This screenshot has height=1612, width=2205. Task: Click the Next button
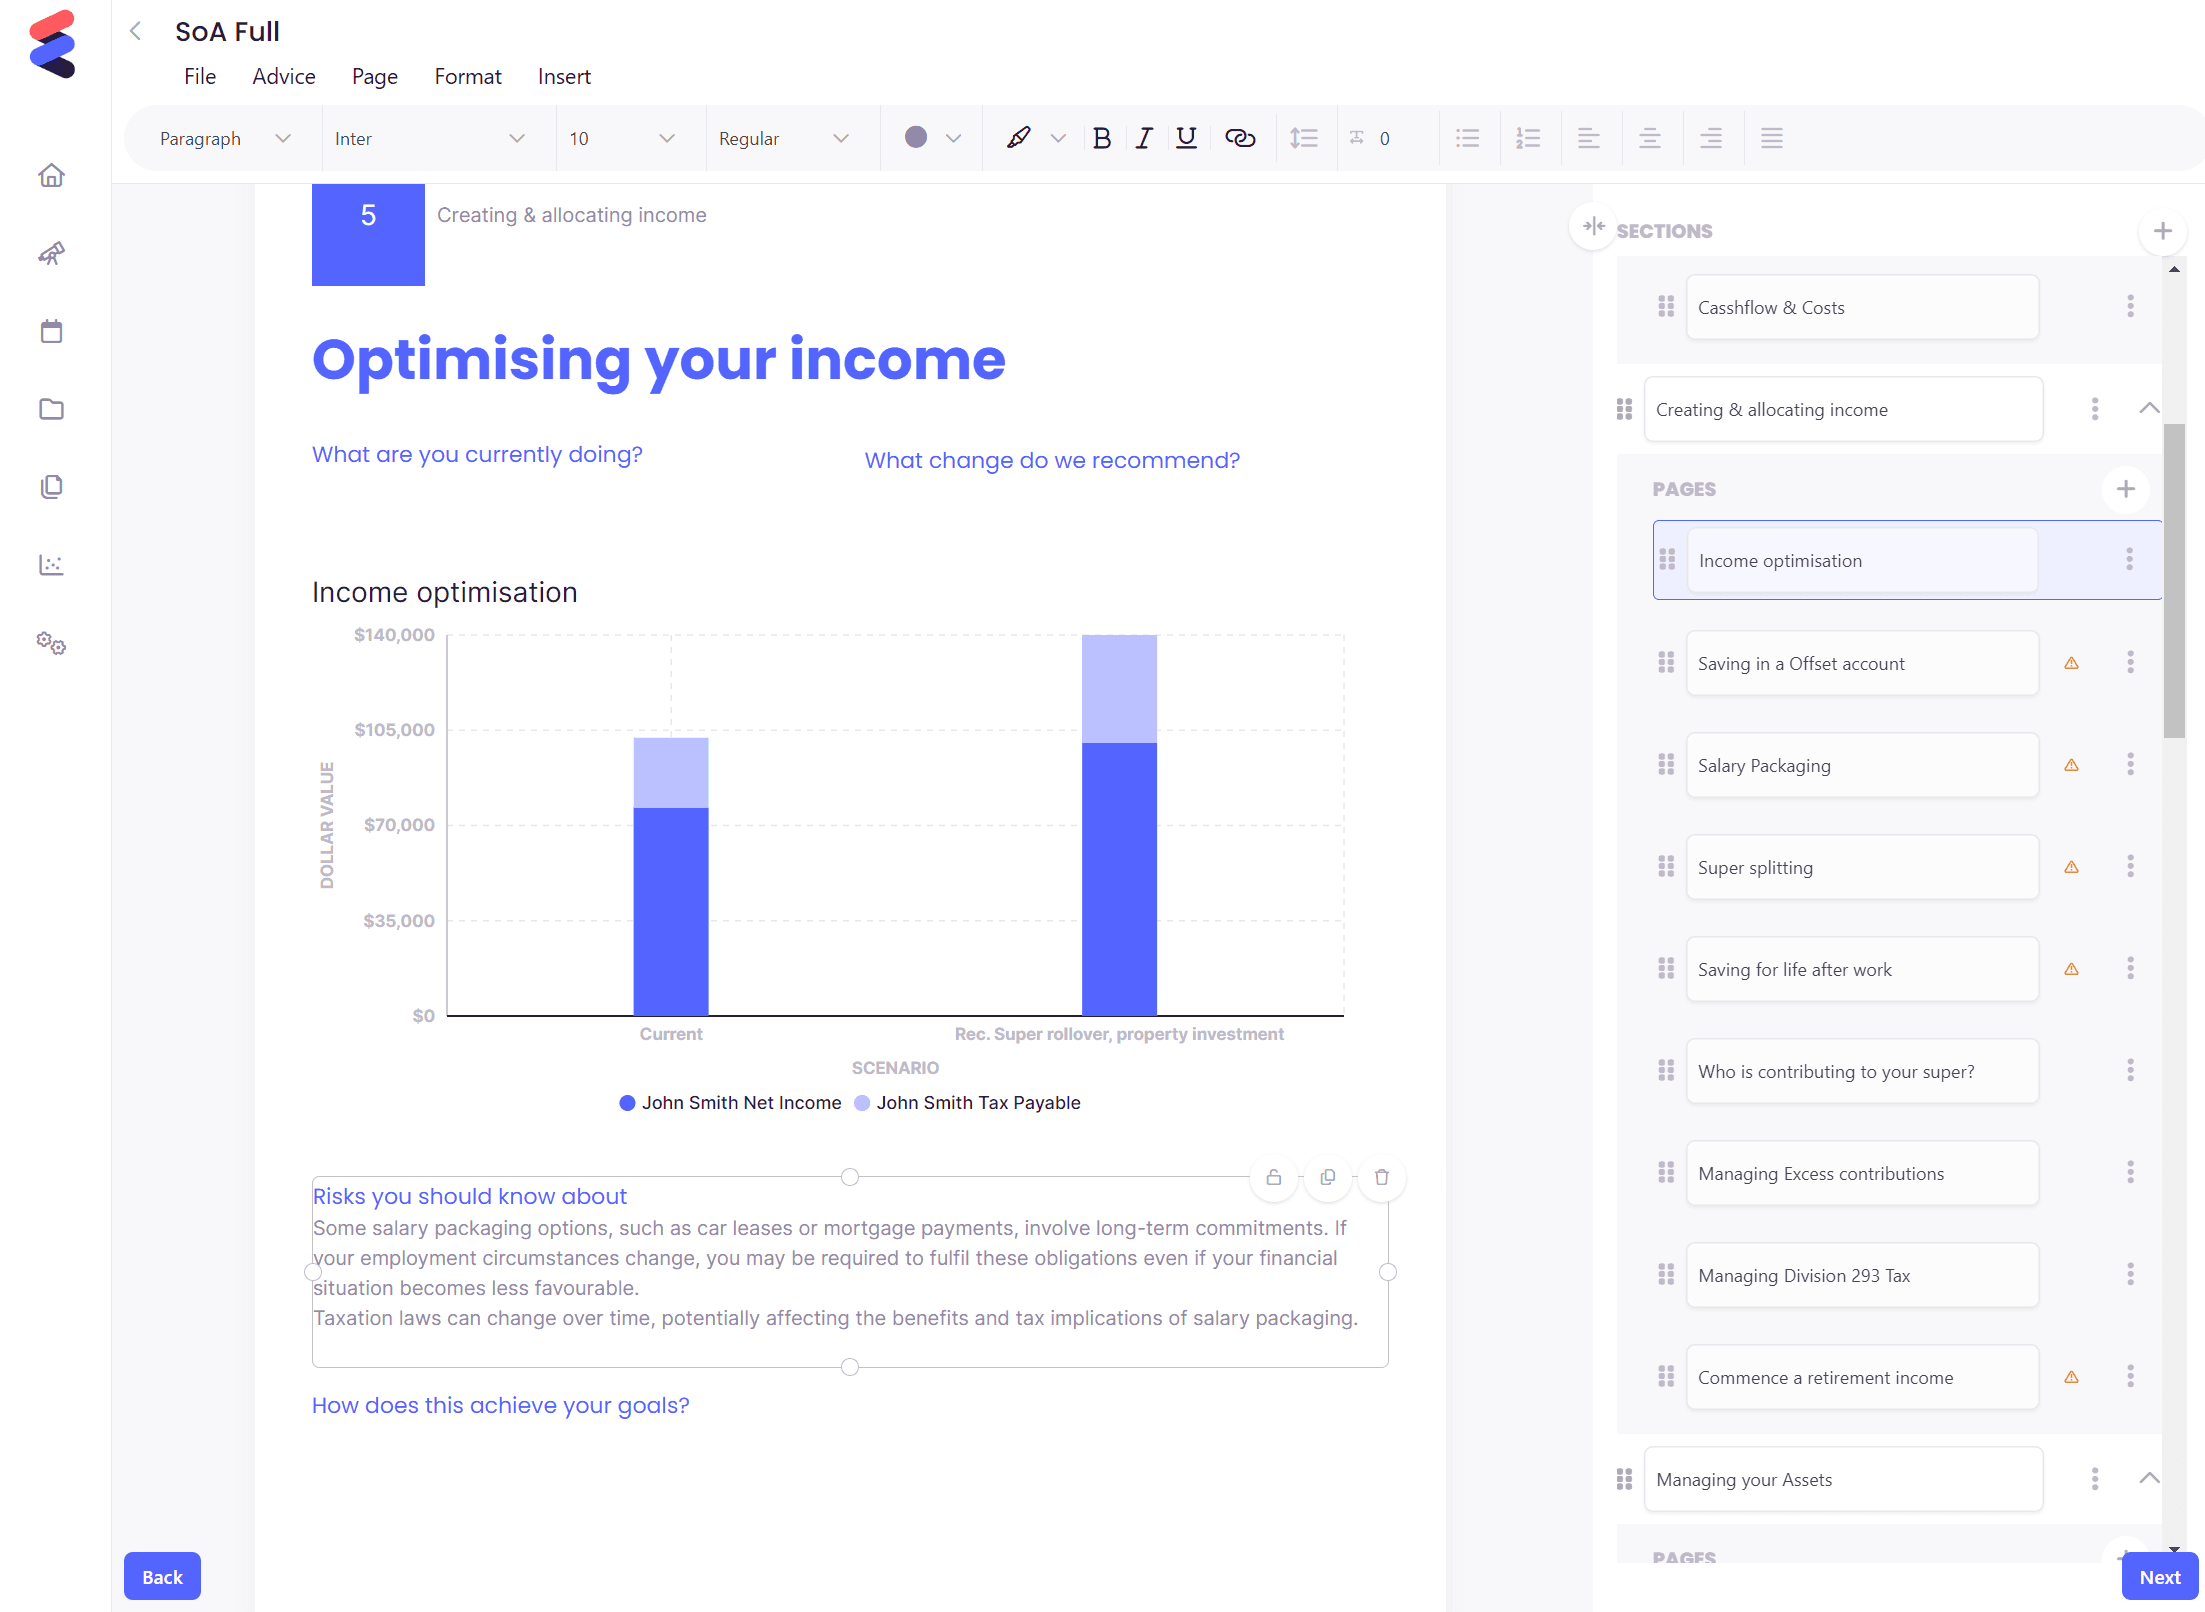pos(2159,1576)
